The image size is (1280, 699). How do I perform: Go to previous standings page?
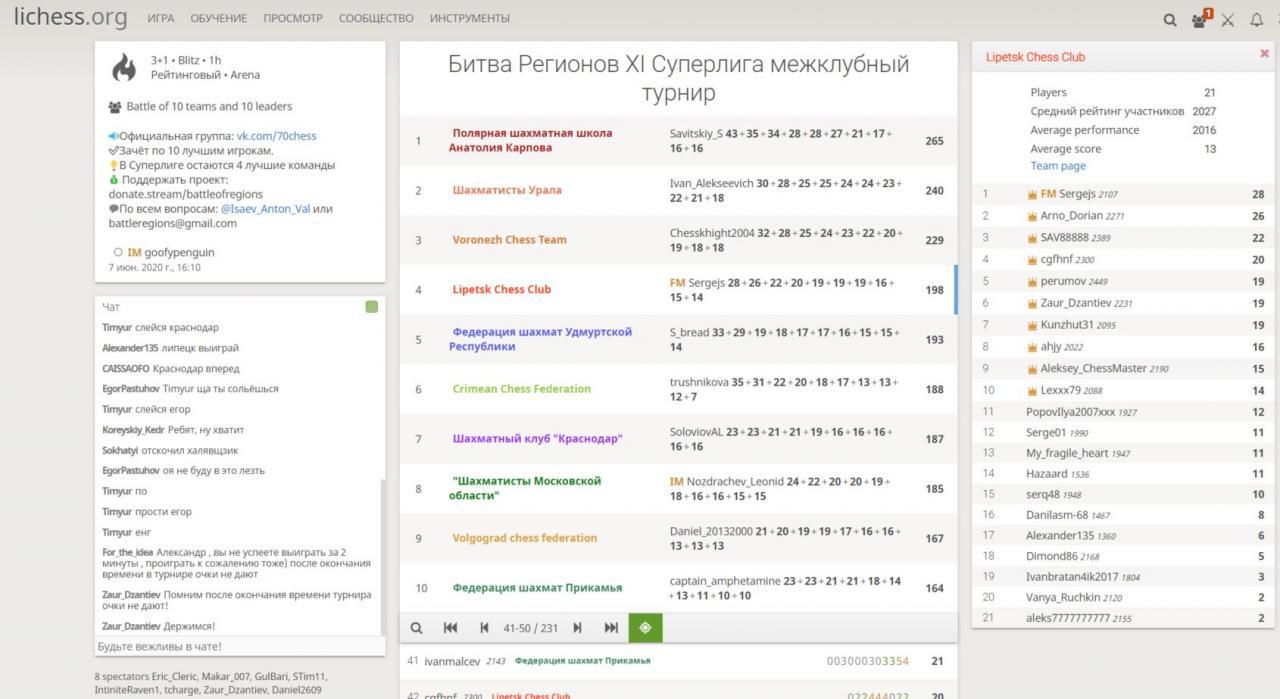coord(484,628)
